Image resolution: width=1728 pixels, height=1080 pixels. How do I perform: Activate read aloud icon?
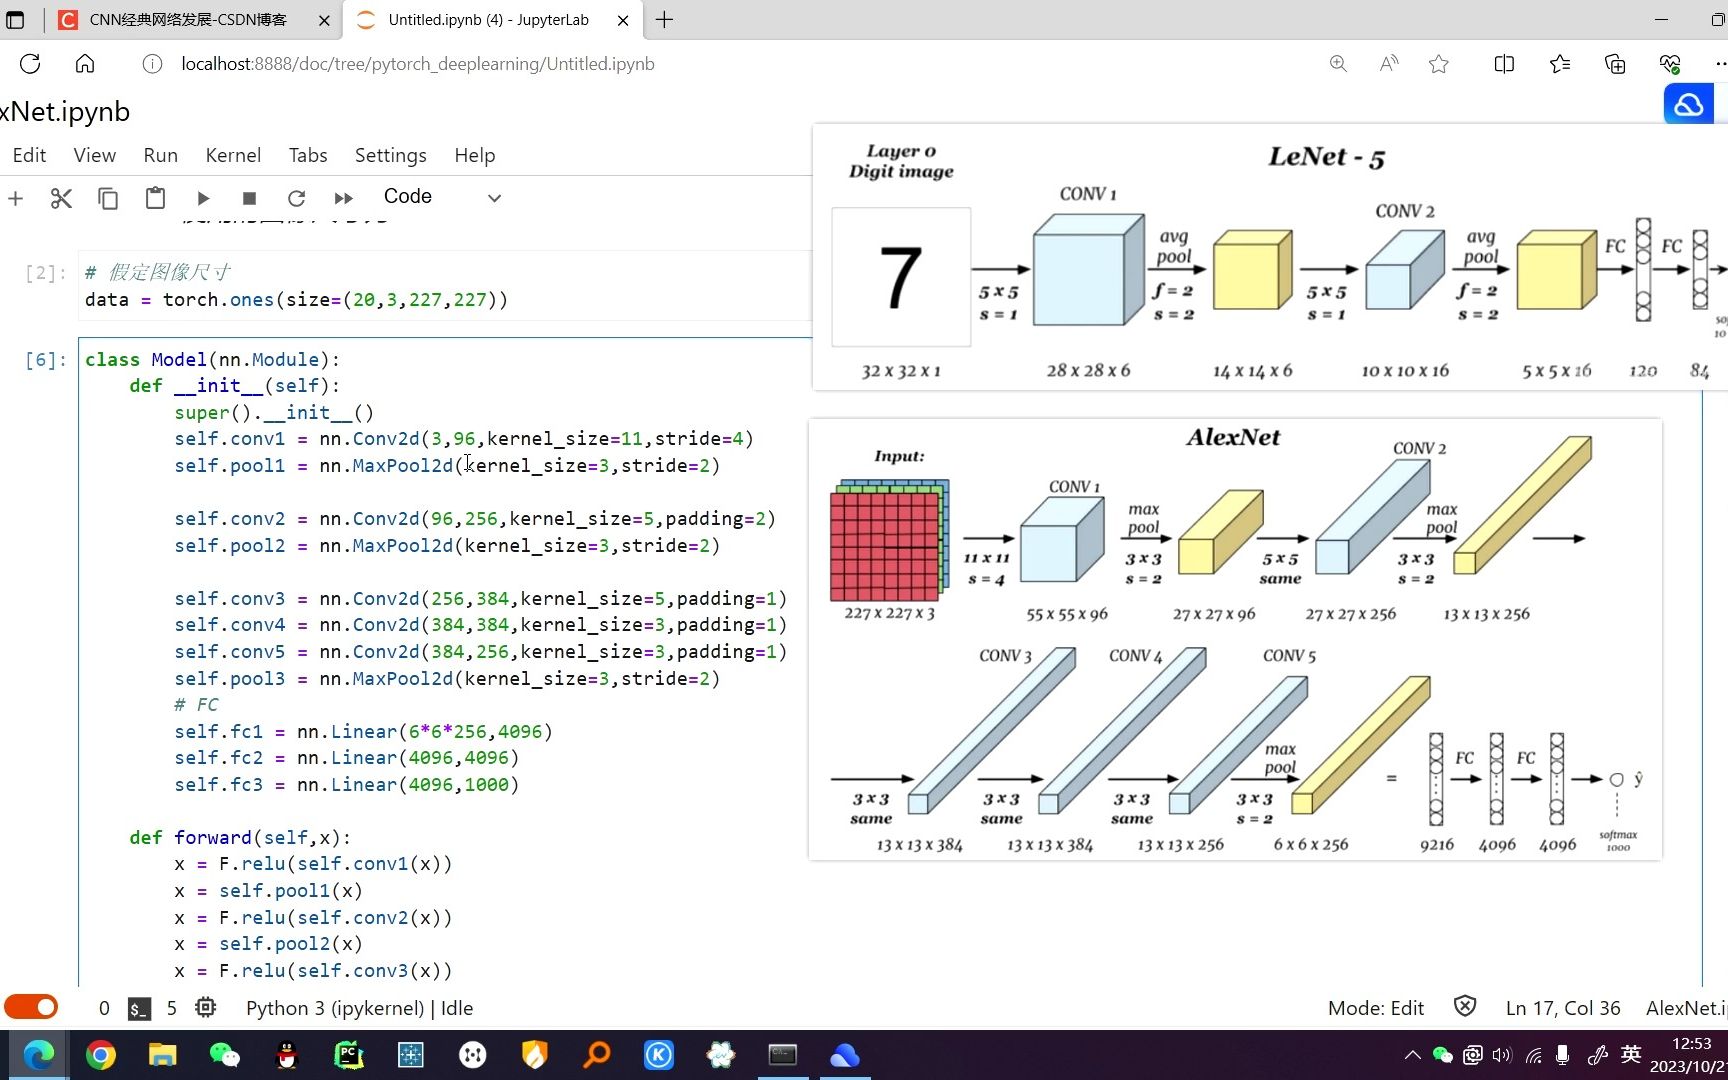1389,64
